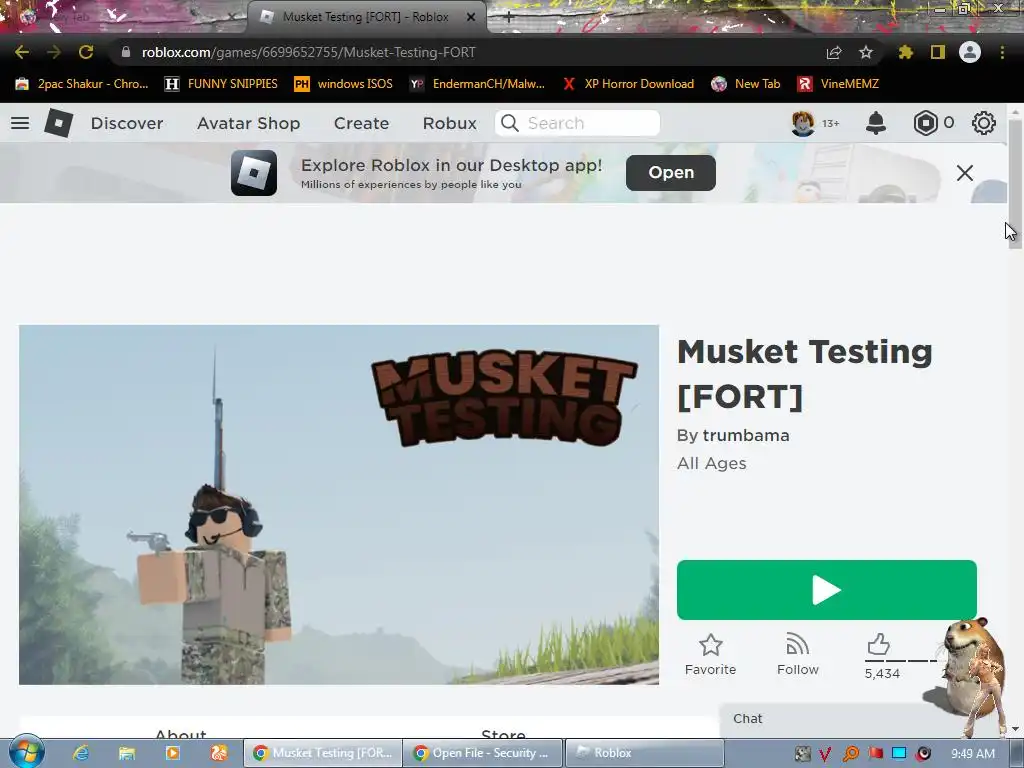This screenshot has height=768, width=1024.
Task: Open the user avatar profile in navbar
Action: pos(803,123)
